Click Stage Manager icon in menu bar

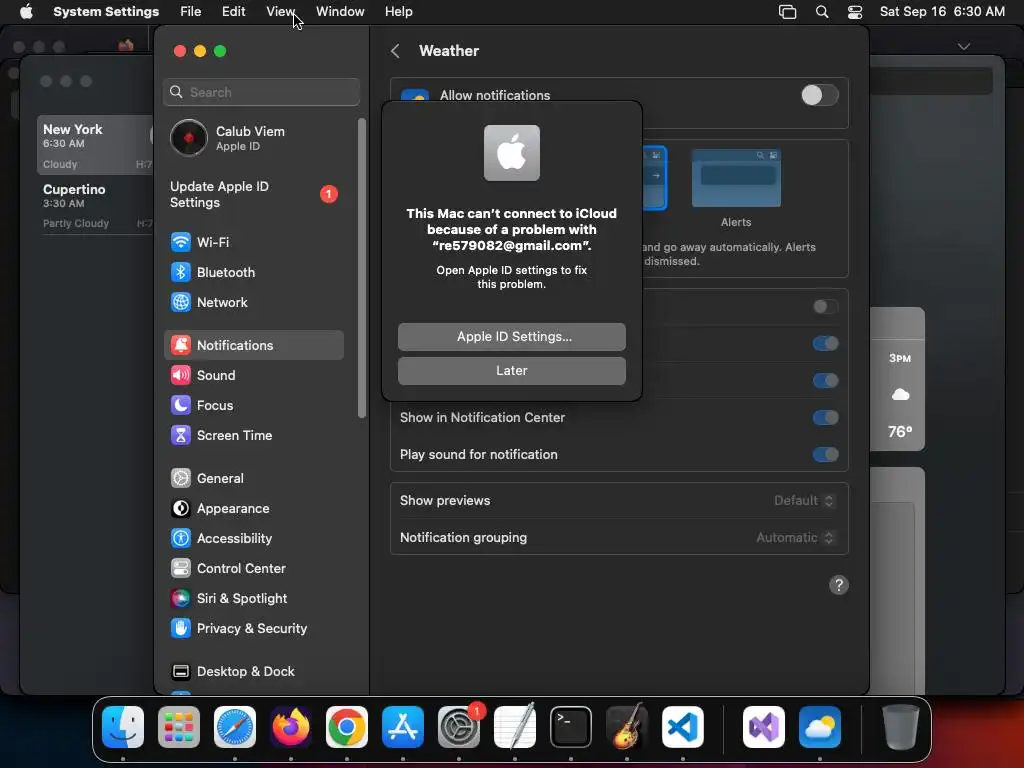788,12
